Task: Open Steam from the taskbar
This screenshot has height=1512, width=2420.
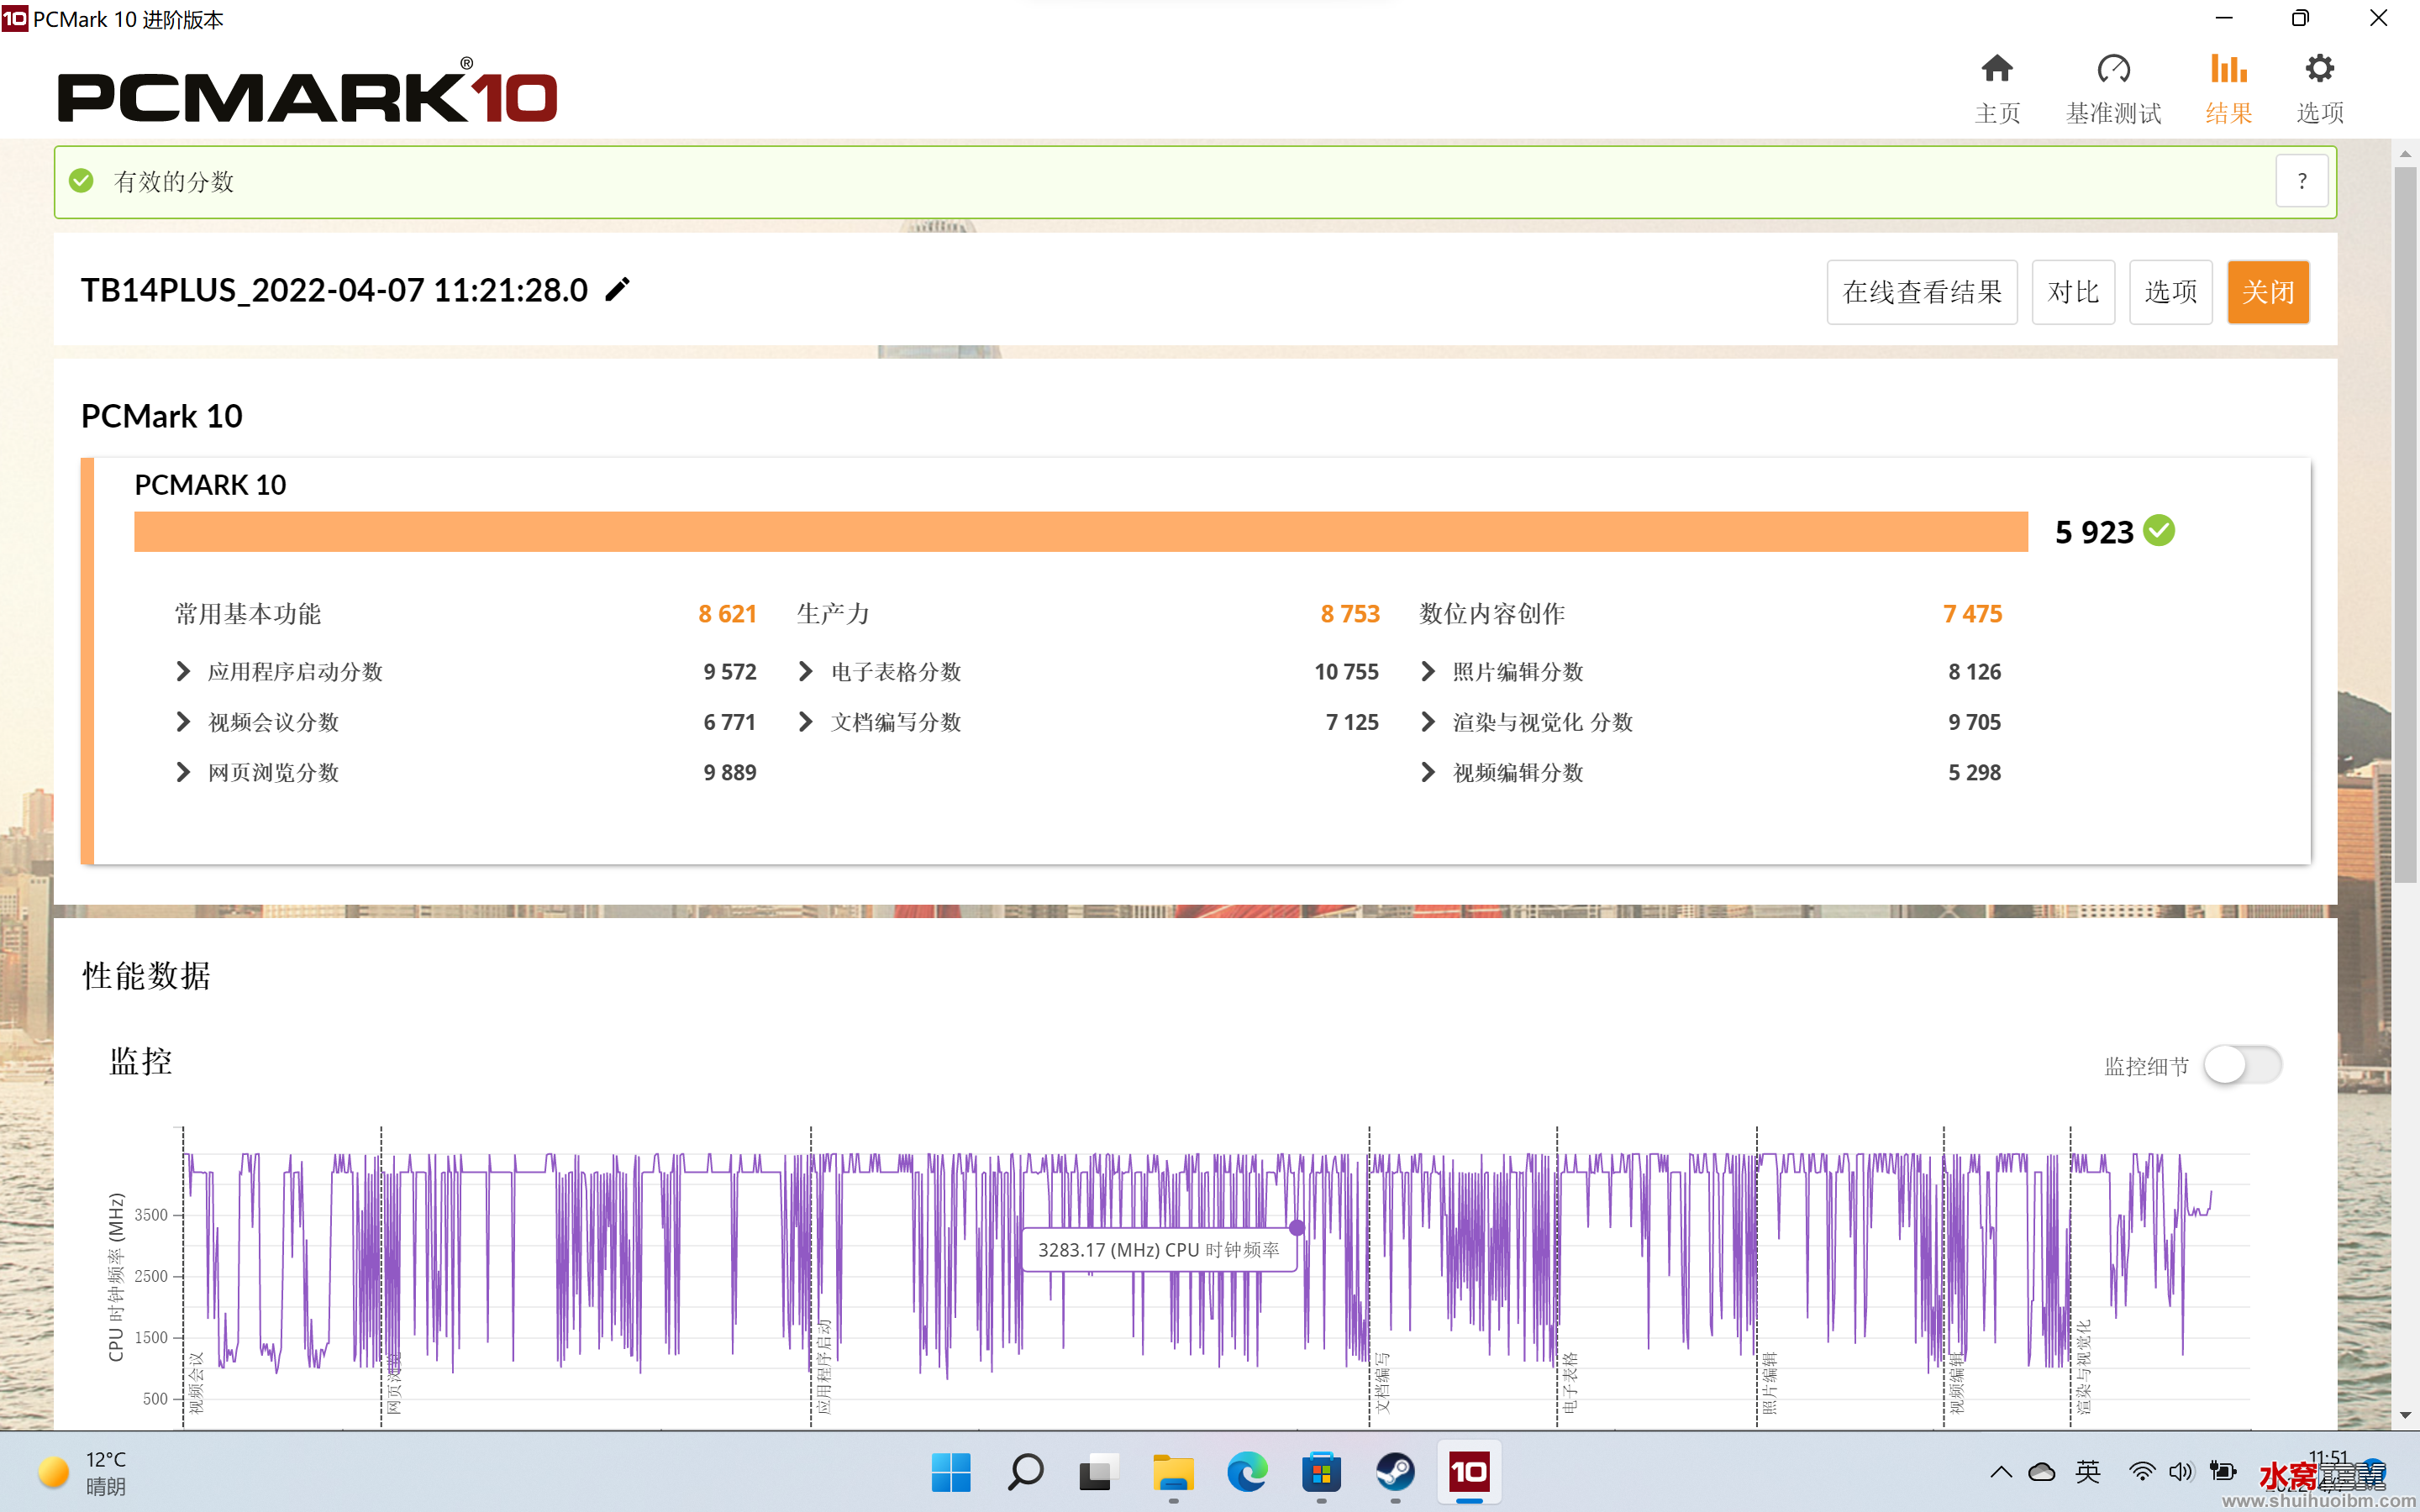Action: (x=1395, y=1472)
